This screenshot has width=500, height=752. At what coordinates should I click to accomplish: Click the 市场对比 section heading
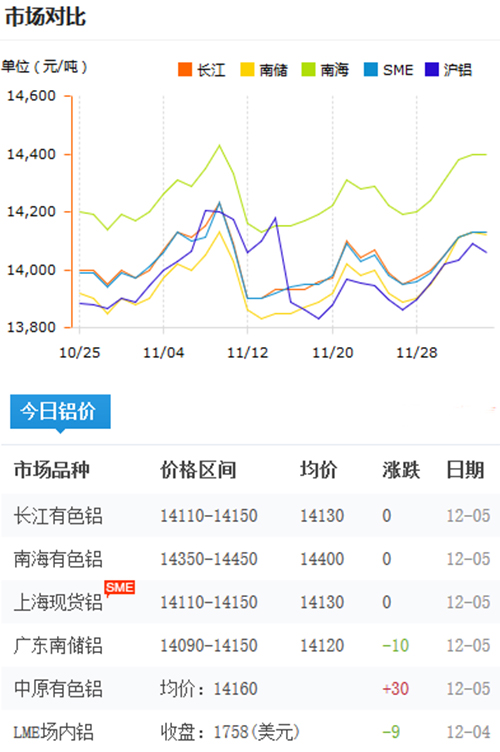coord(46,17)
